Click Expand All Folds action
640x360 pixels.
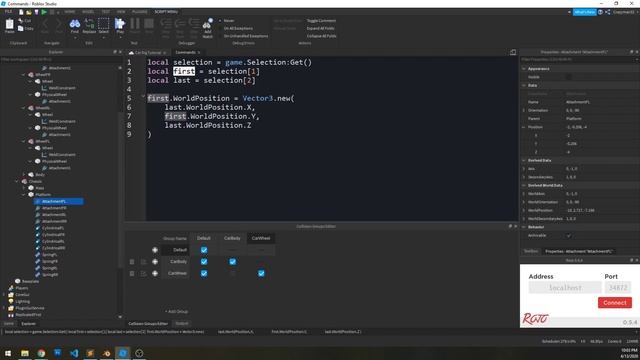coord(320,29)
